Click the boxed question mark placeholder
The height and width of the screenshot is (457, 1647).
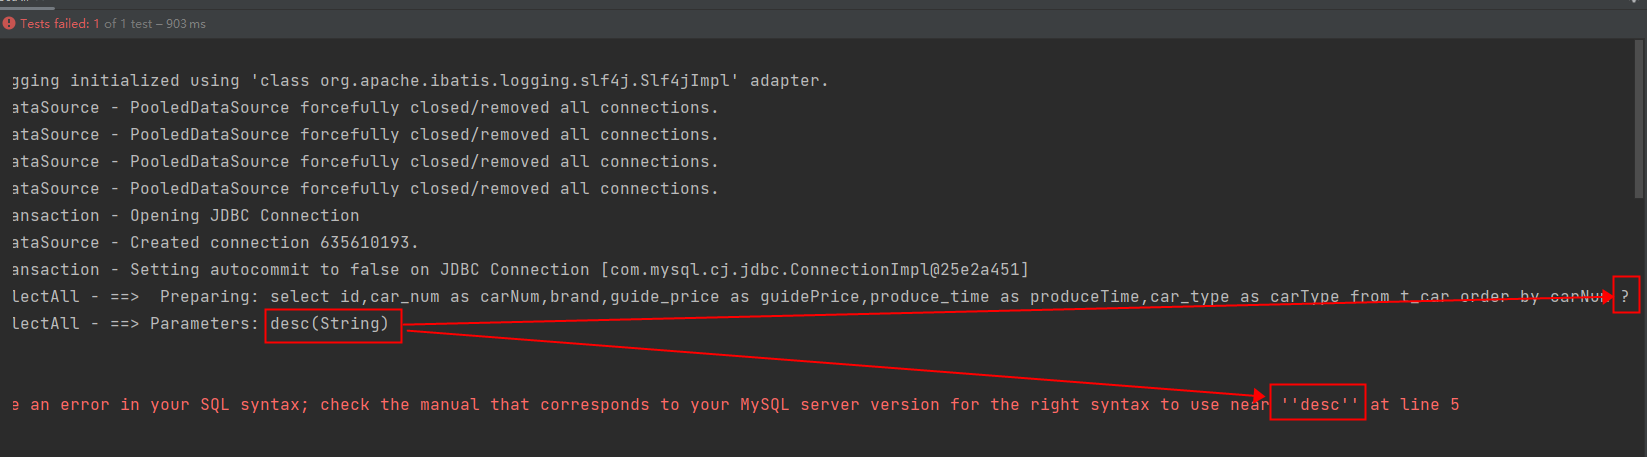1625,297
